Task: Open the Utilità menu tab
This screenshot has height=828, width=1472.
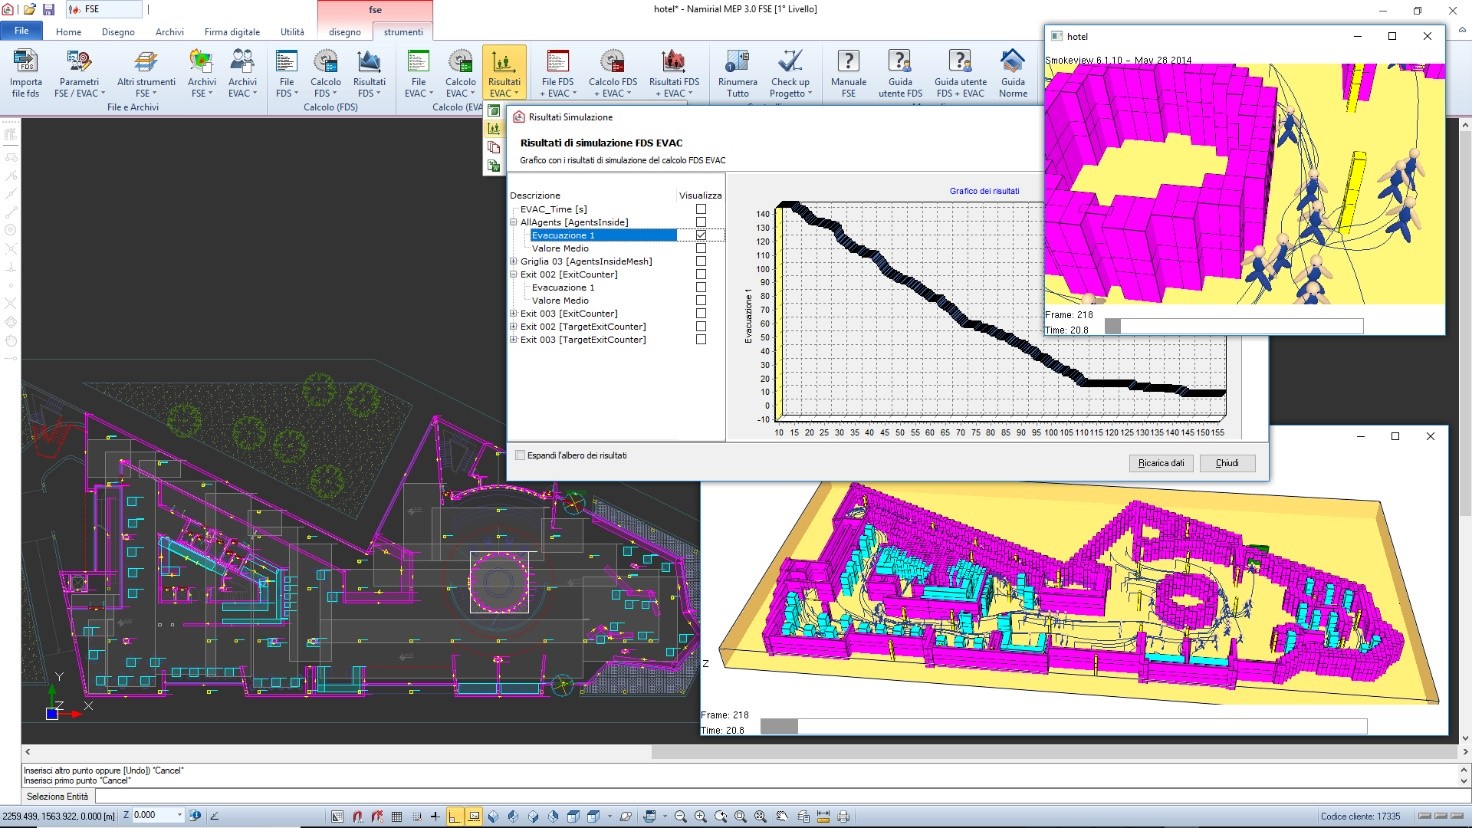Action: click(x=292, y=32)
